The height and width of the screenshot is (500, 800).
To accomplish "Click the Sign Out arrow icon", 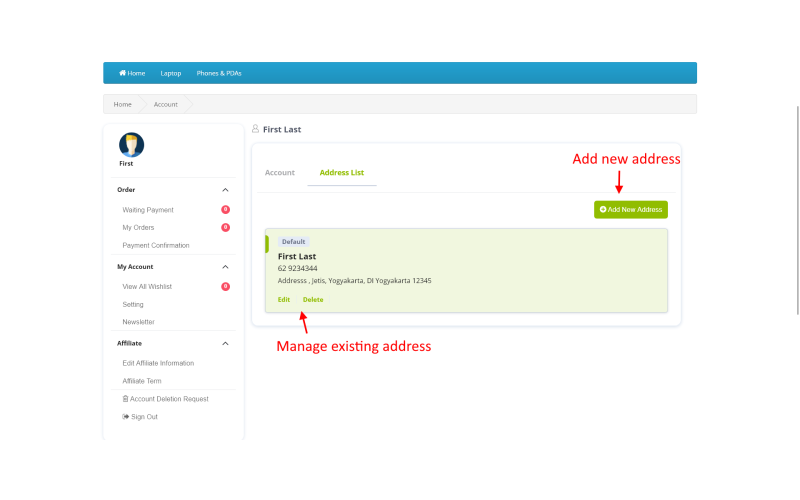I will coord(126,417).
